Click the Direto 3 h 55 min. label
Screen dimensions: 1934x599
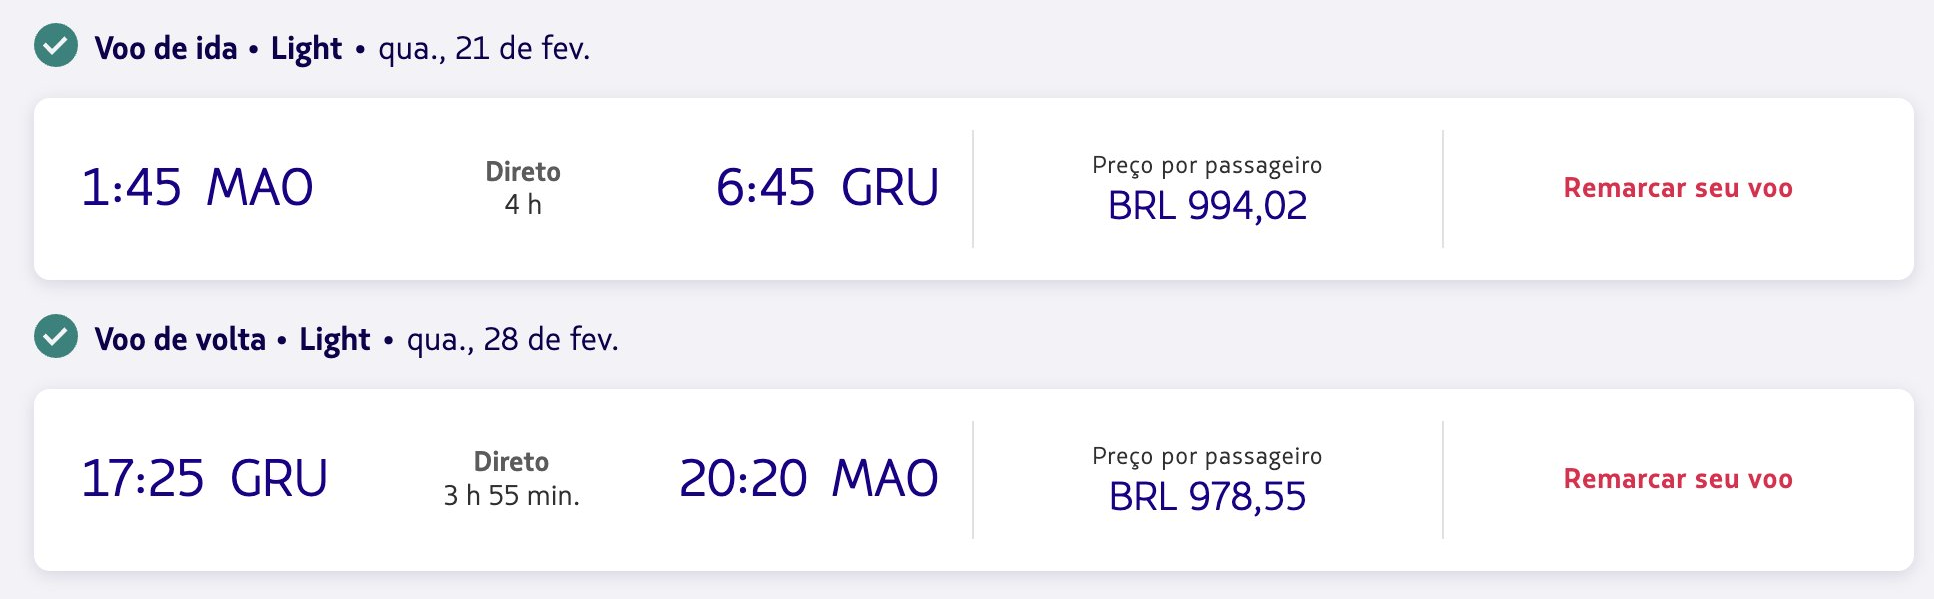tap(512, 479)
